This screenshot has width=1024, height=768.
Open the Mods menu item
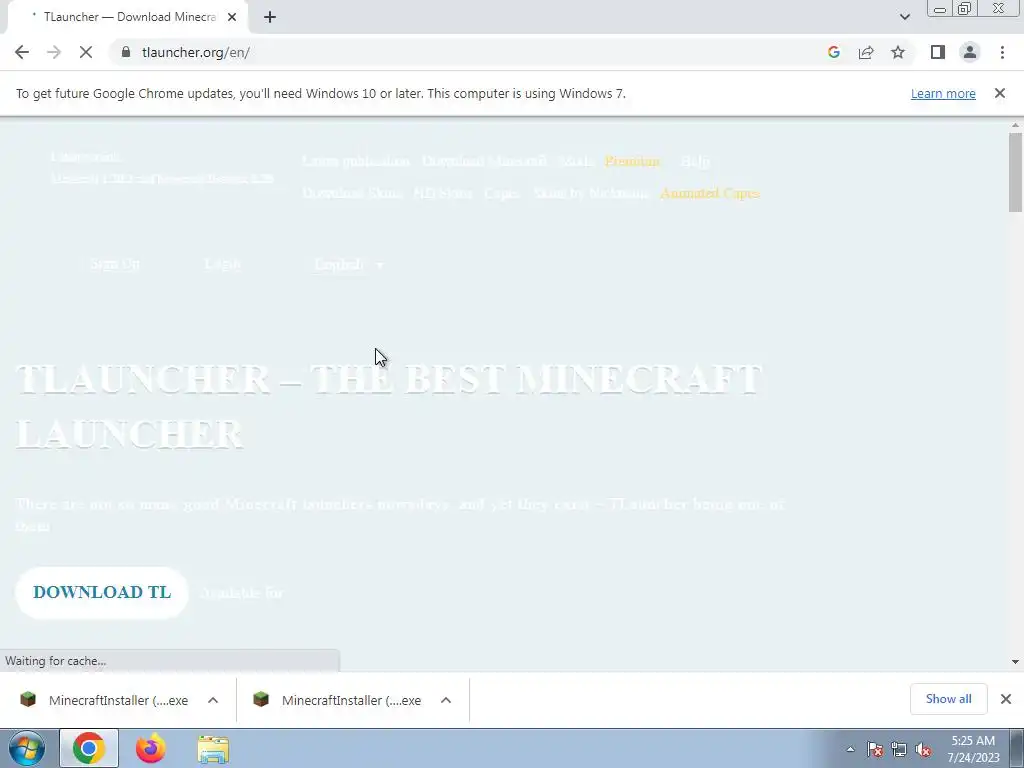click(576, 161)
